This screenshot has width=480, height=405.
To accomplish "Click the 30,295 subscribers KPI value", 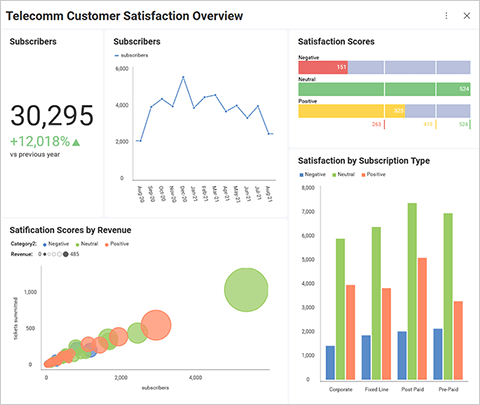I will click(52, 116).
